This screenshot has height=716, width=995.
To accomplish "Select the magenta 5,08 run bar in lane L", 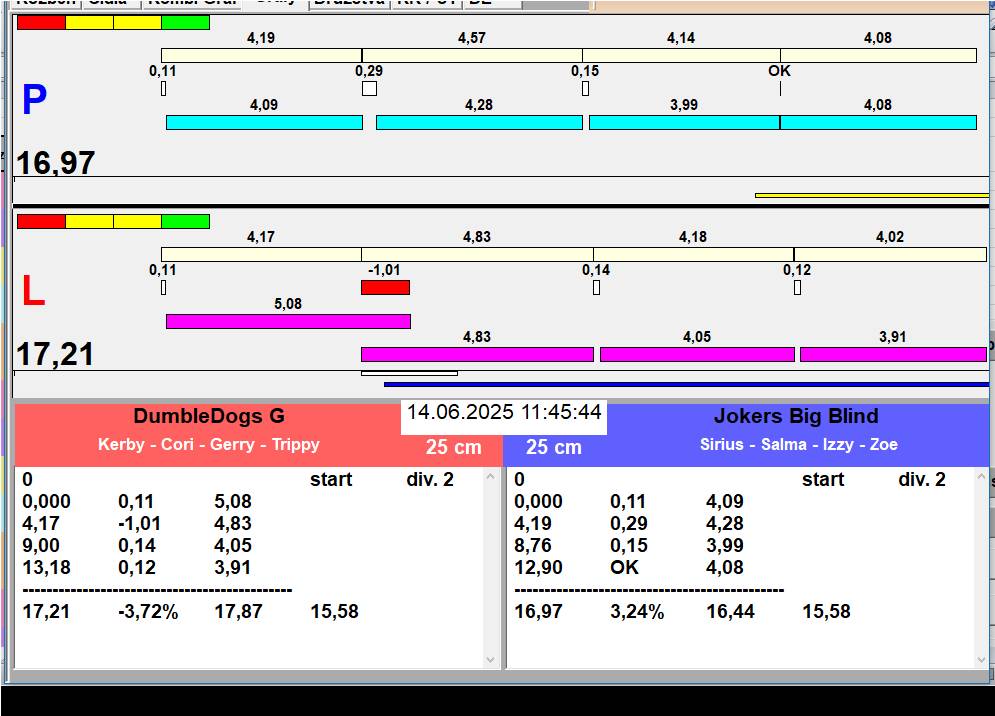I will click(288, 322).
